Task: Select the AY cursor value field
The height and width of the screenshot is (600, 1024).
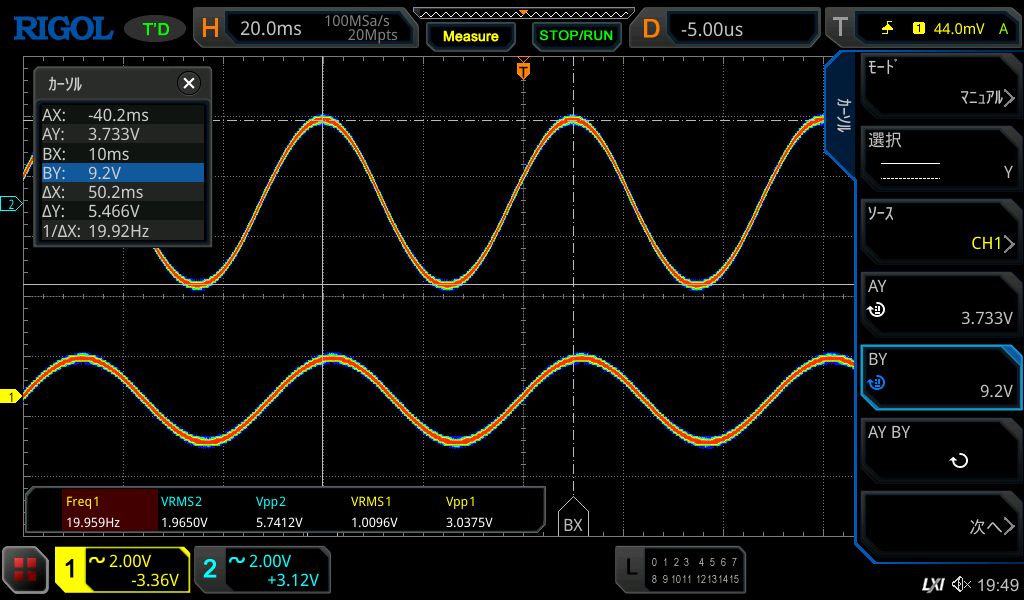Action: point(939,303)
